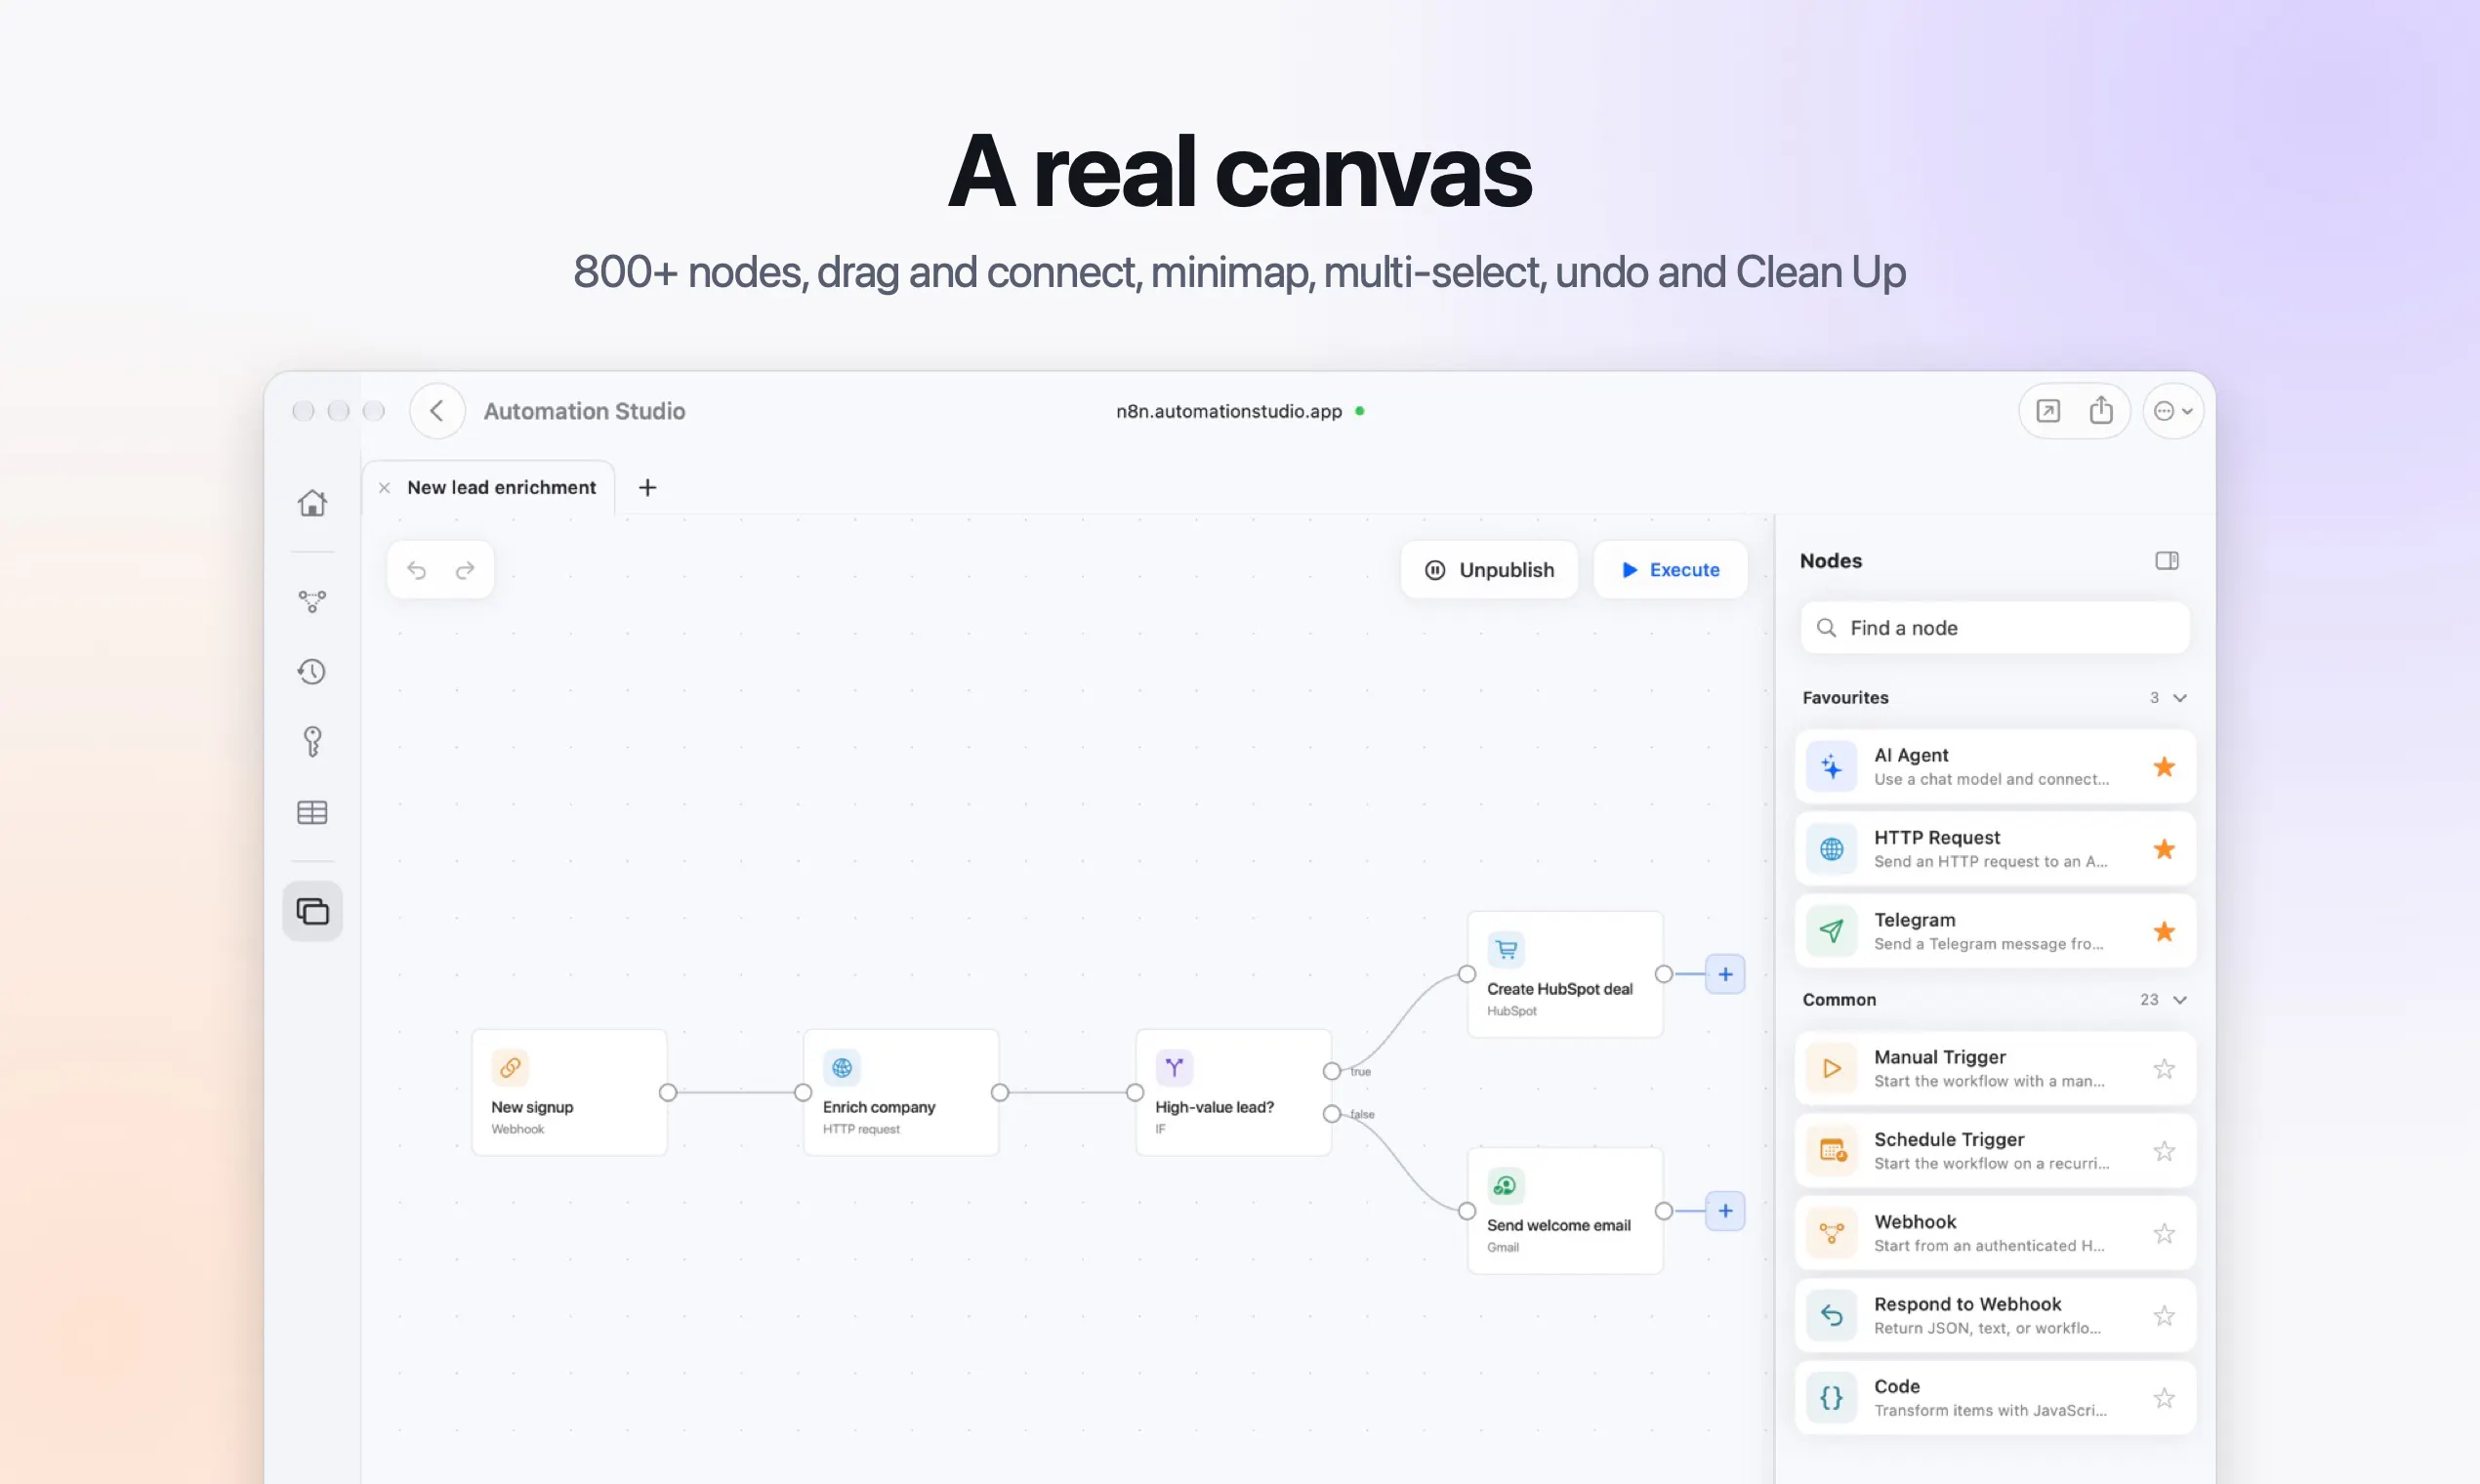
Task: Select the New signup webhook node
Action: (x=569, y=1093)
